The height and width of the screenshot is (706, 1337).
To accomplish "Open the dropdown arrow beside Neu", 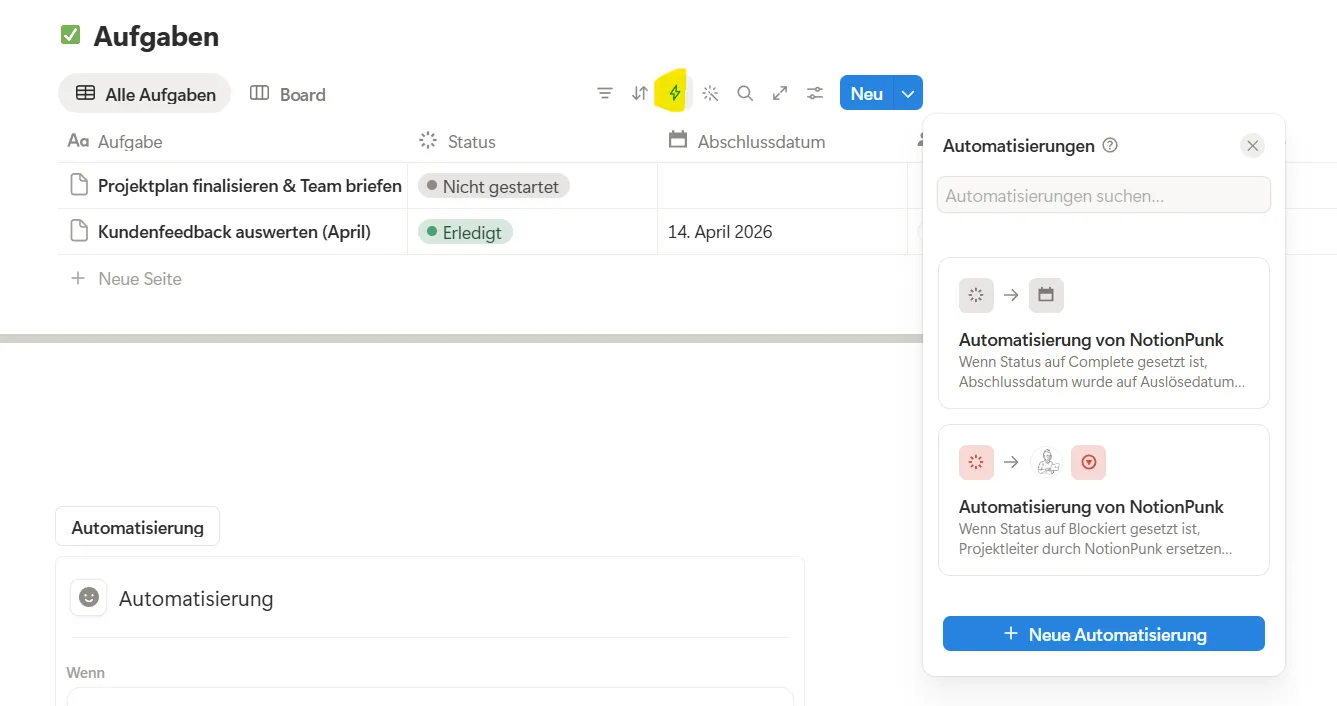I will [908, 93].
